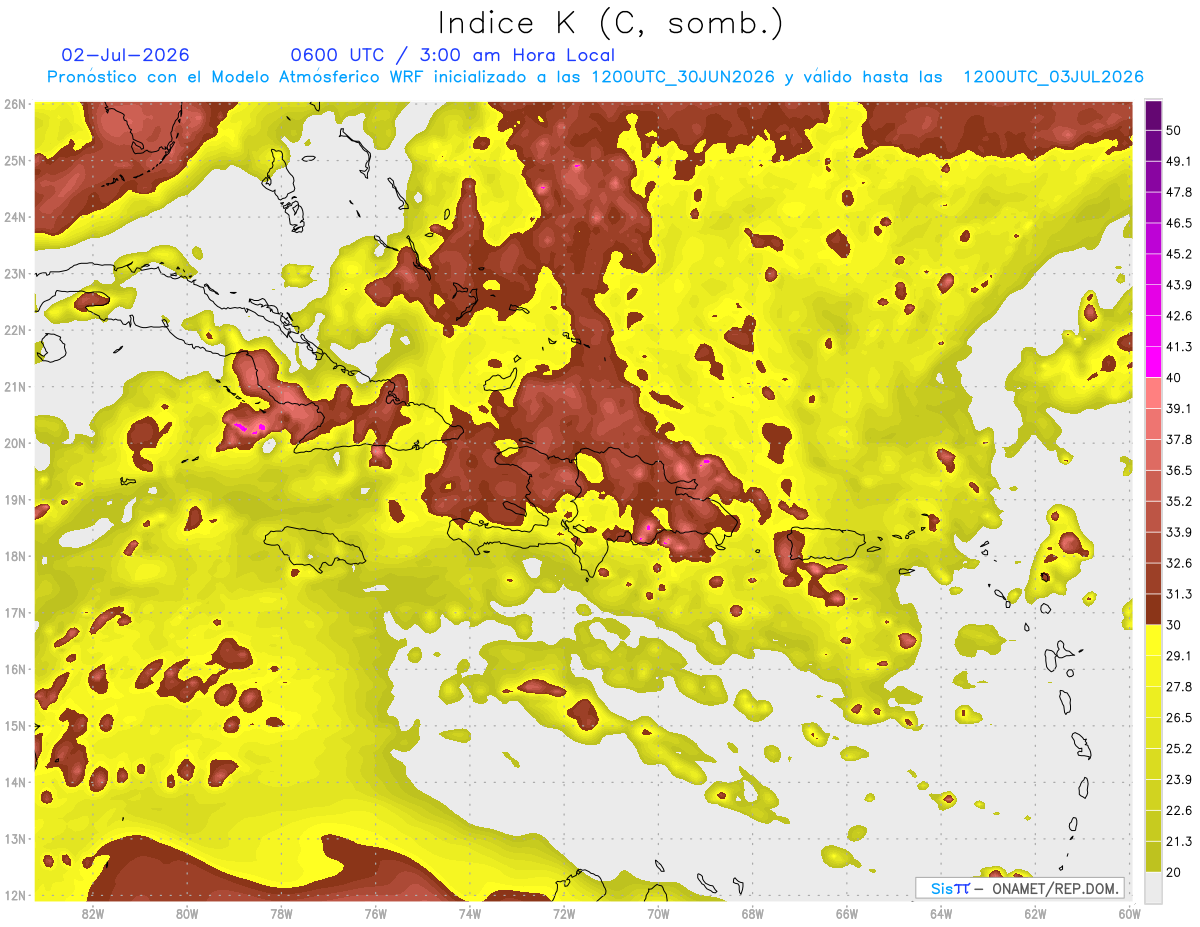Click the "78W" longitude label

pos(281,914)
